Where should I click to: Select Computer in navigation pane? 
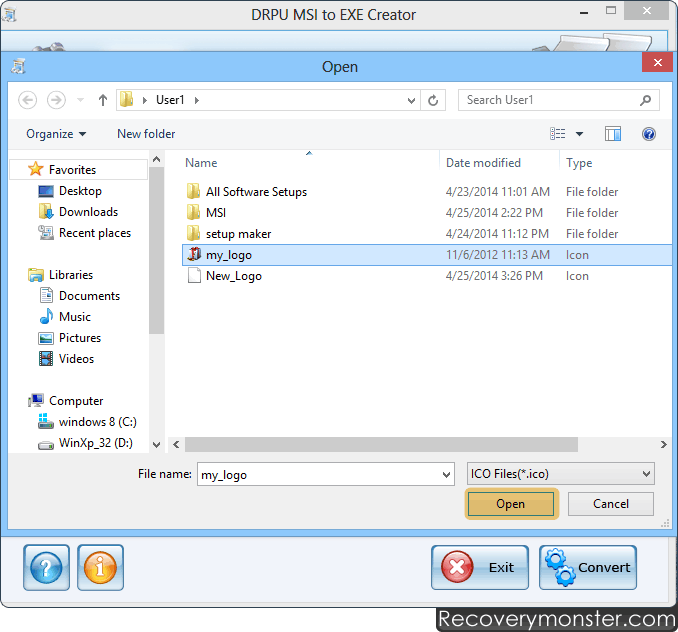[x=76, y=401]
